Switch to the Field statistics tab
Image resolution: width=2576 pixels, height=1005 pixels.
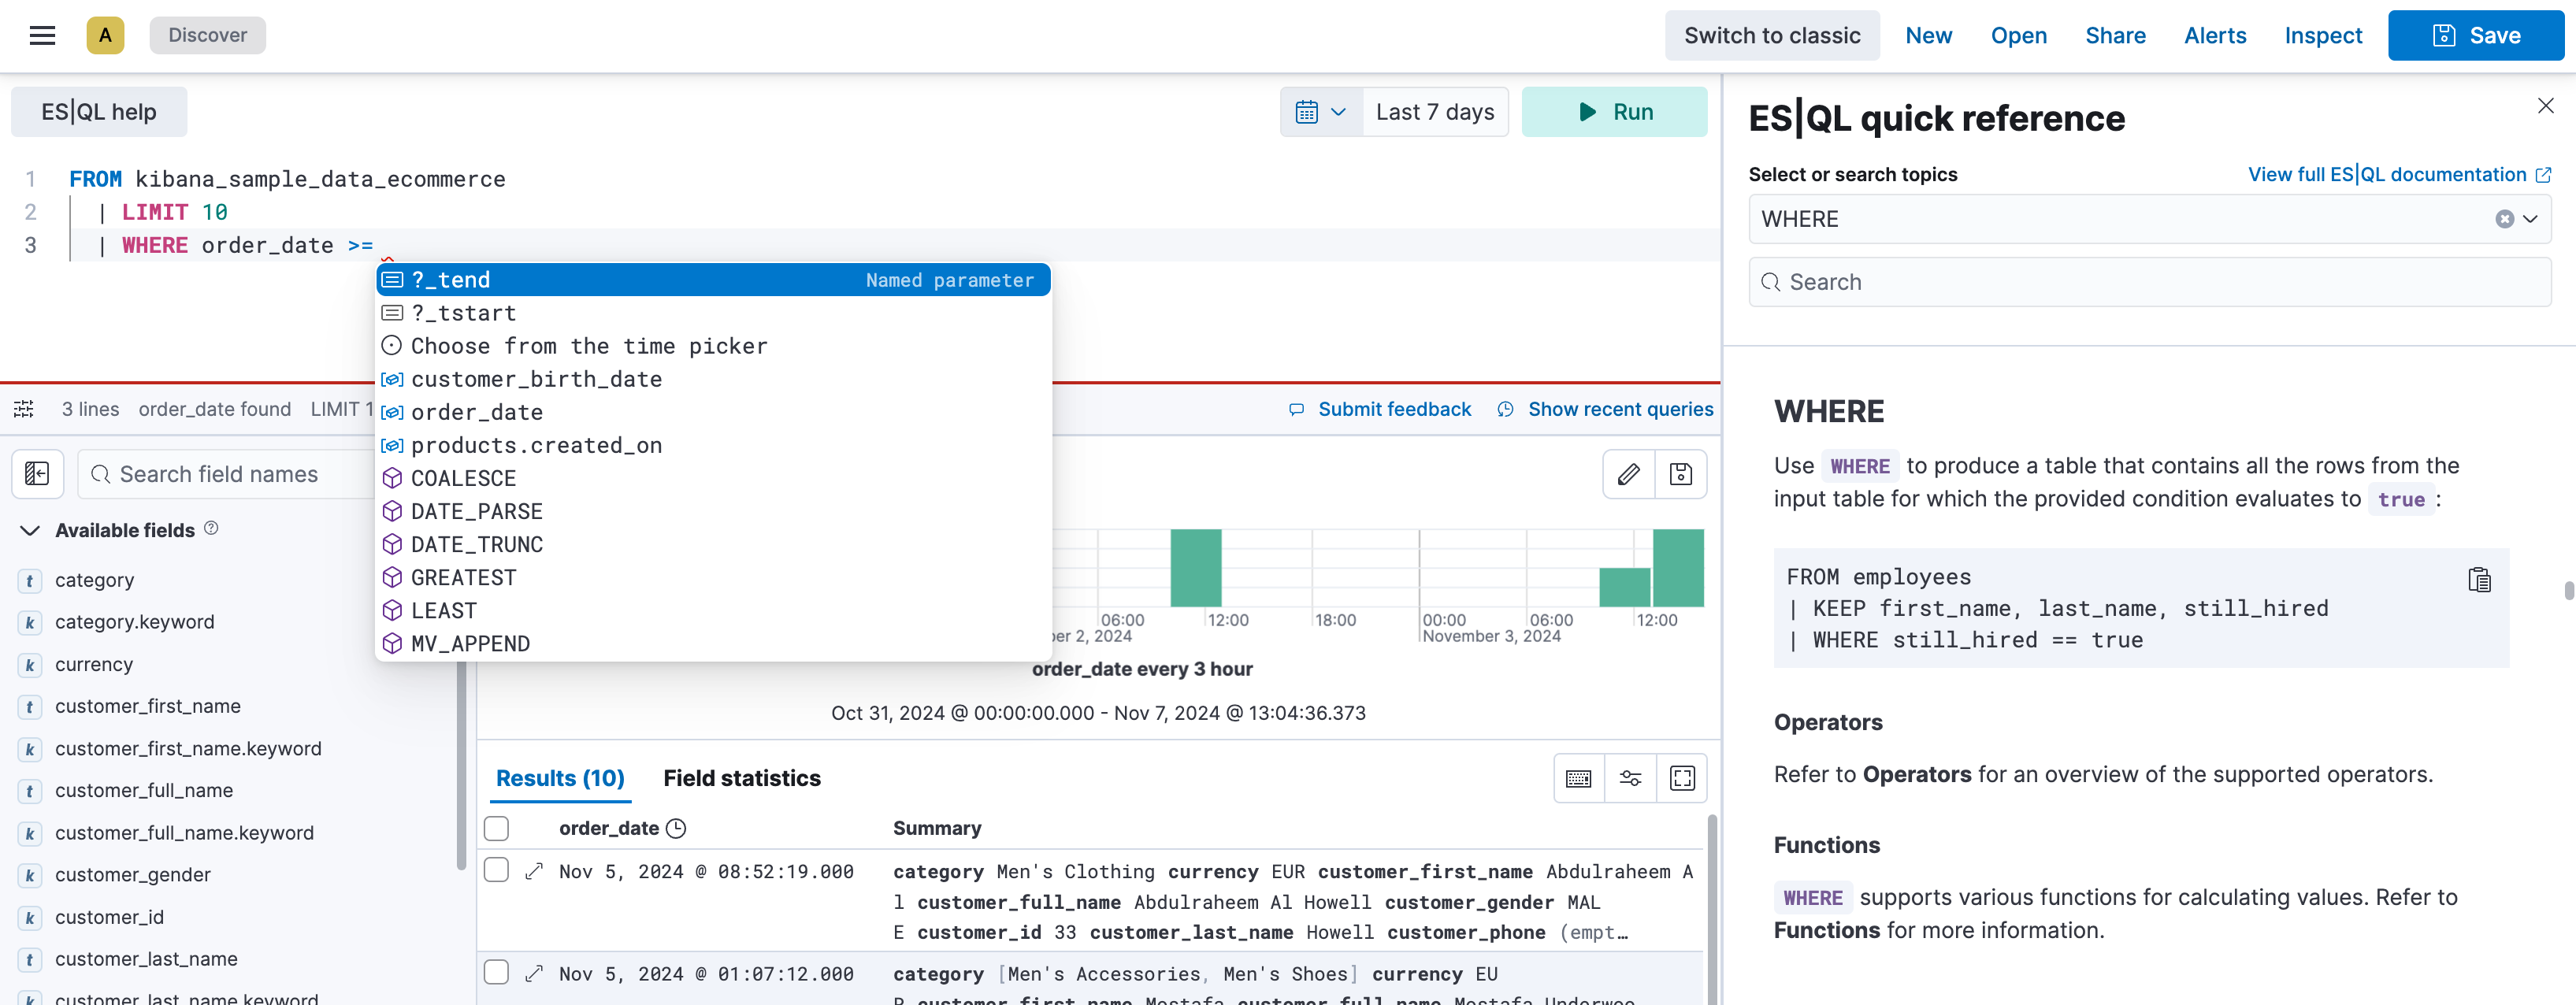[741, 778]
